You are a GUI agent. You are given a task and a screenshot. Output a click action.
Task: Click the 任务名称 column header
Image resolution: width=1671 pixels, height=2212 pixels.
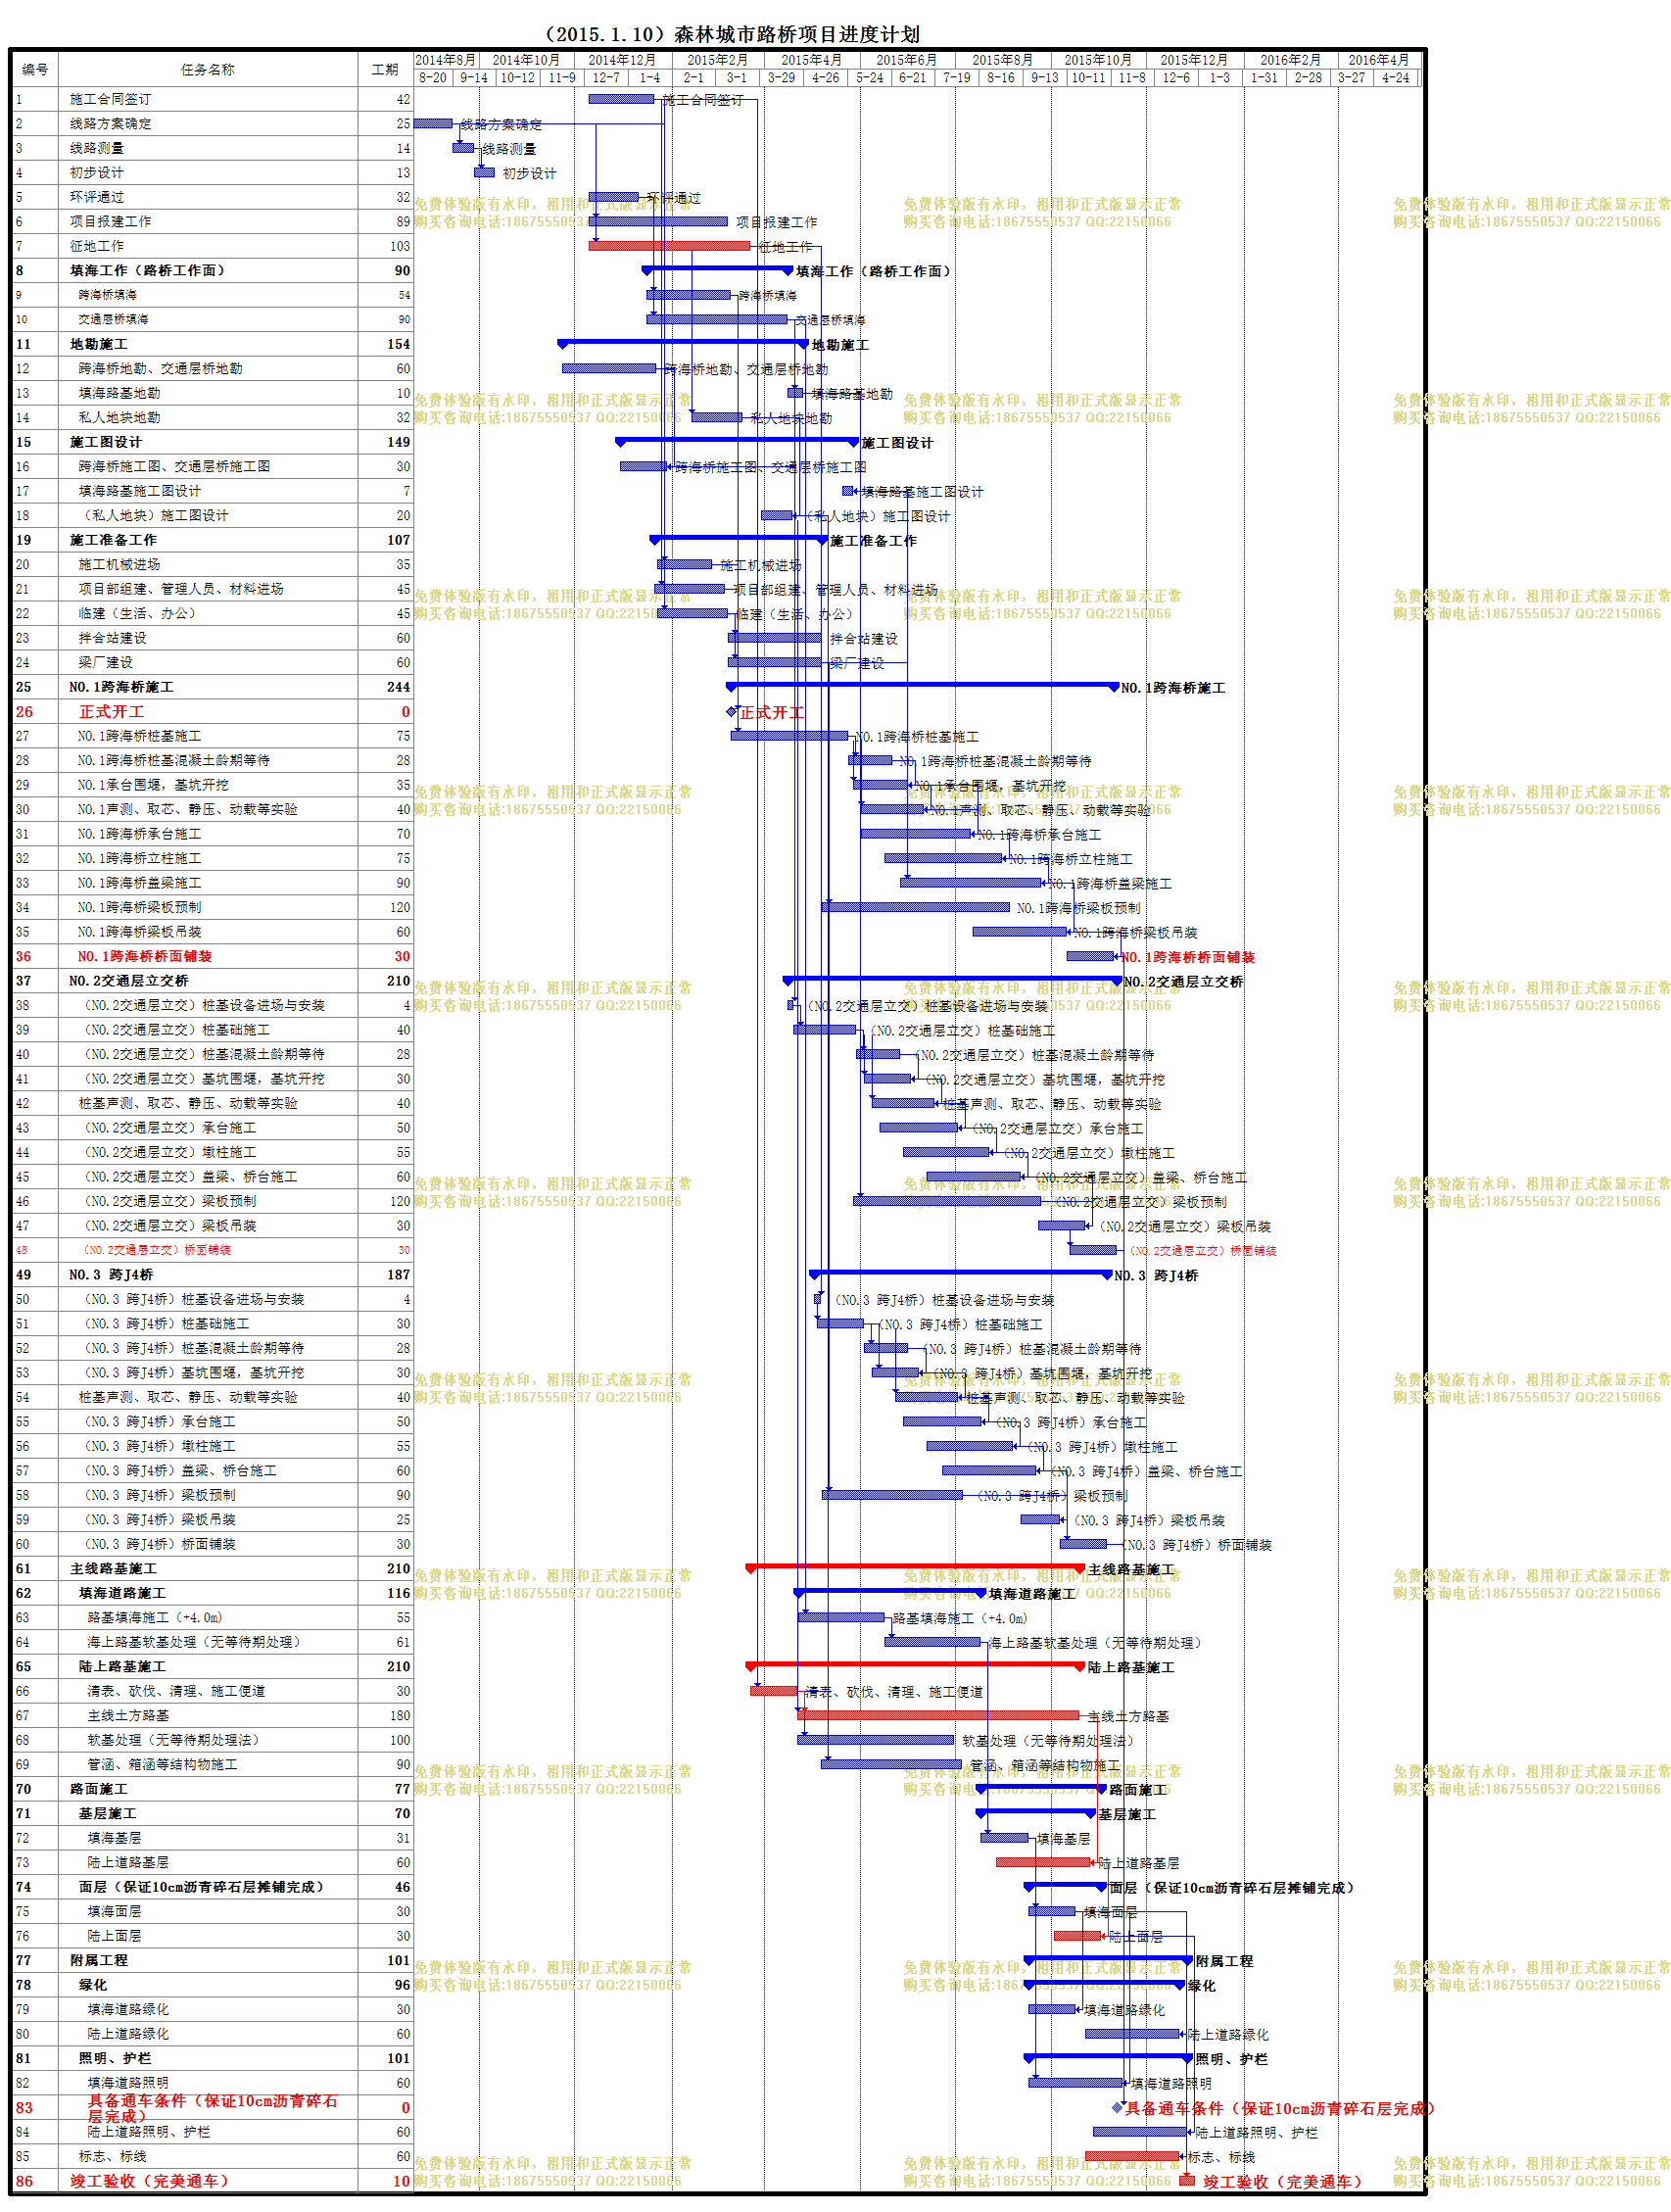tap(208, 69)
